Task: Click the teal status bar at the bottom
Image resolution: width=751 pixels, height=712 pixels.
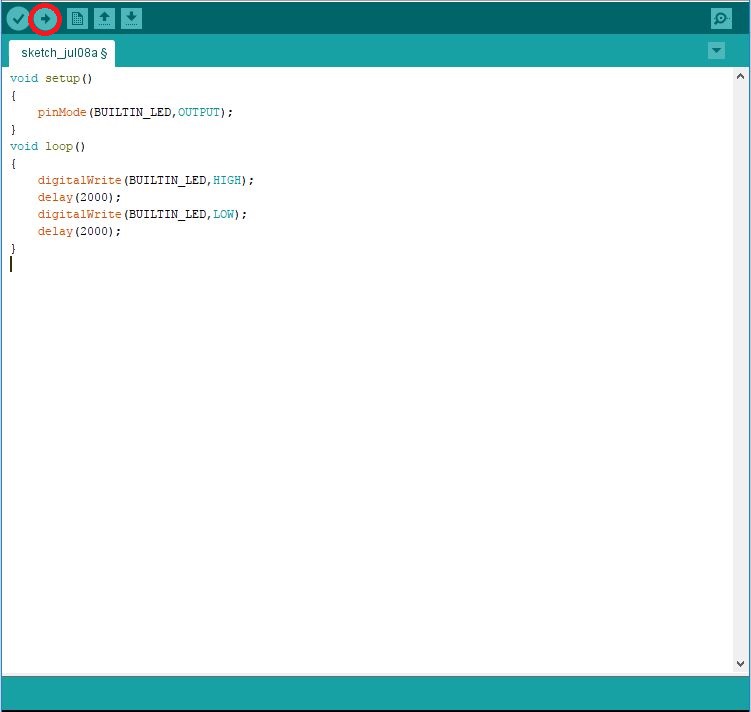Action: point(375,692)
